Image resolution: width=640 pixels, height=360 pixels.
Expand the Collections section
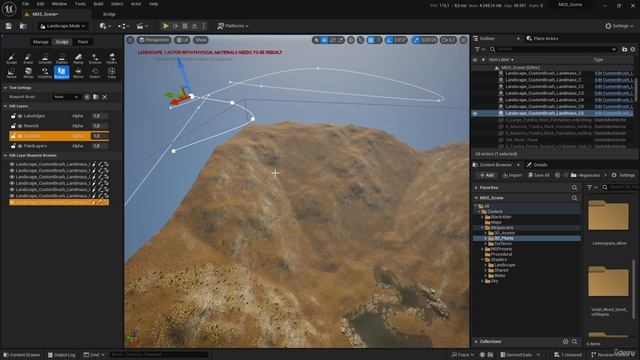point(476,341)
